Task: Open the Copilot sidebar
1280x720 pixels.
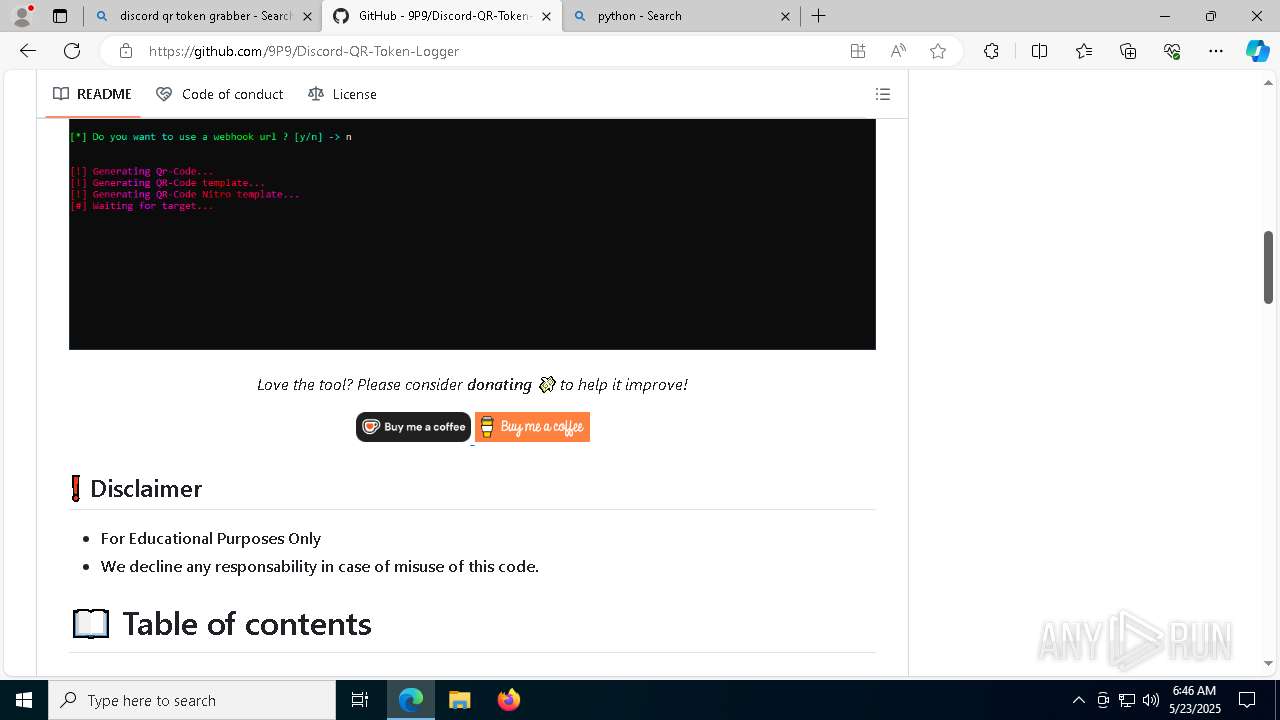Action: (x=1257, y=51)
